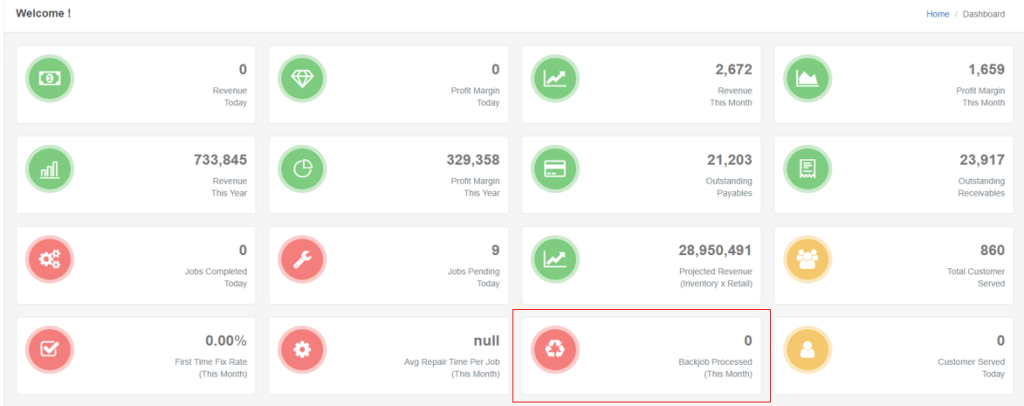Select the gear icon for Avg Repair Time
This screenshot has width=1024, height=406.
[x=302, y=350]
